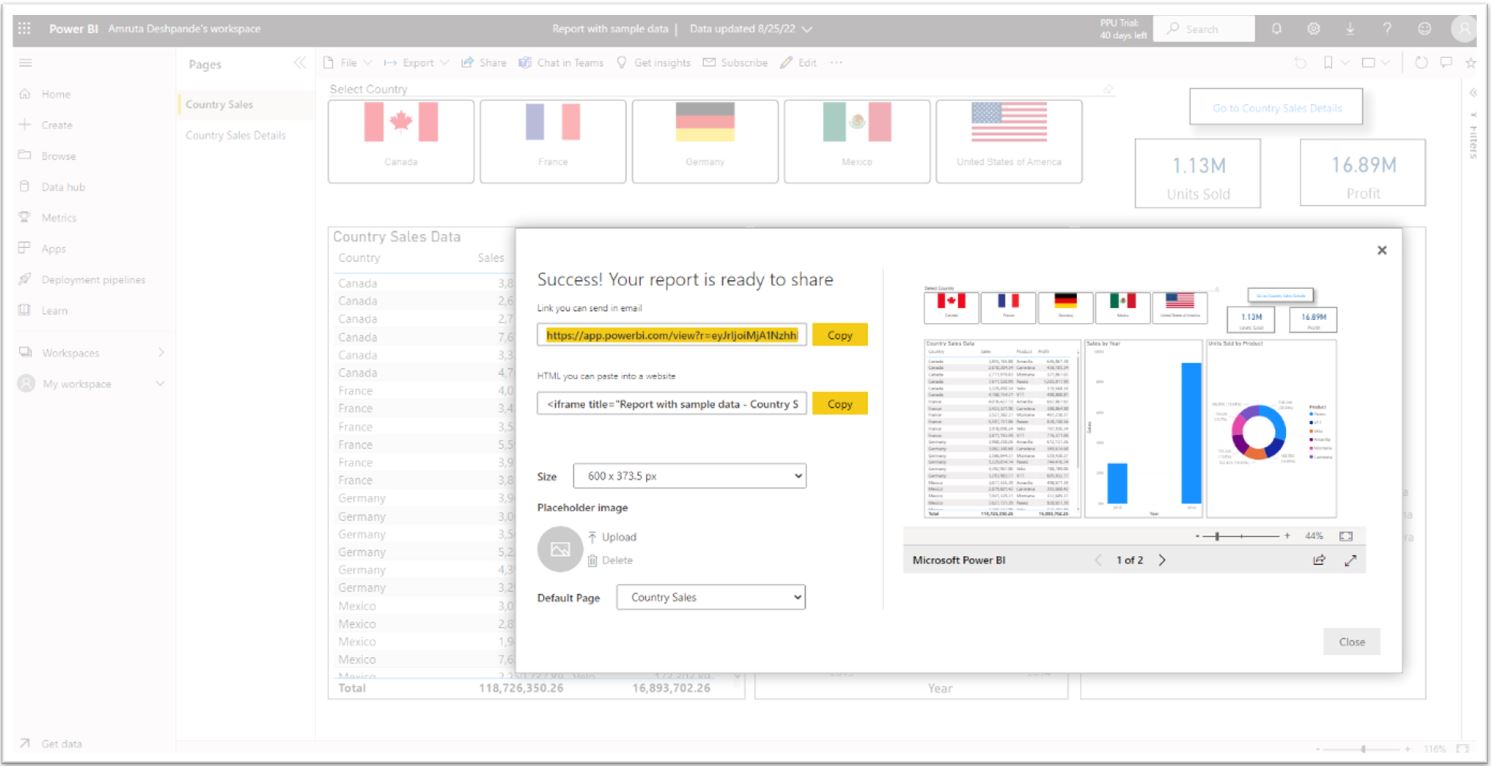This screenshot has height=766, width=1491.
Task: Close the share success dialog
Action: (x=1382, y=250)
